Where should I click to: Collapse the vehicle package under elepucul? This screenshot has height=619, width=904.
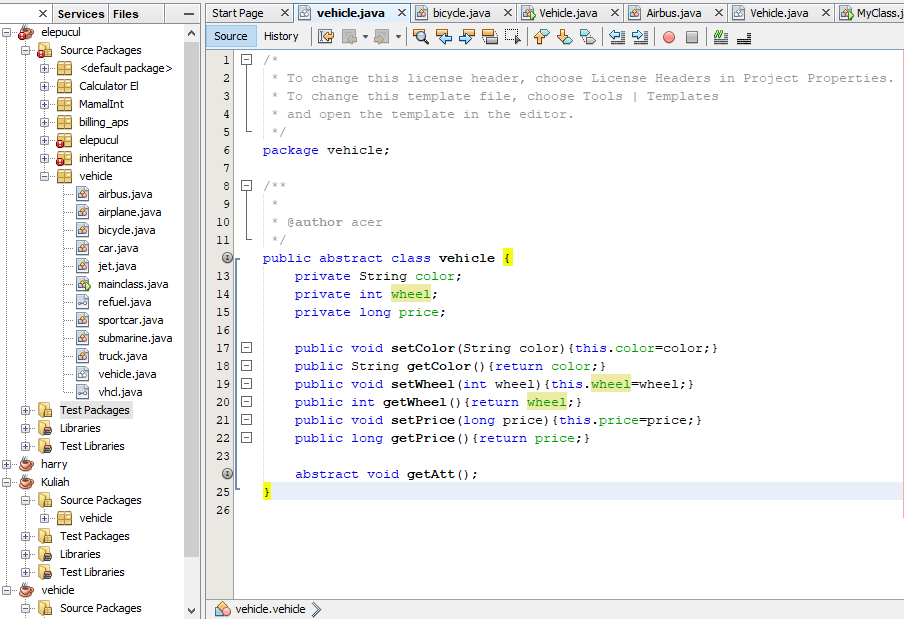[44, 176]
